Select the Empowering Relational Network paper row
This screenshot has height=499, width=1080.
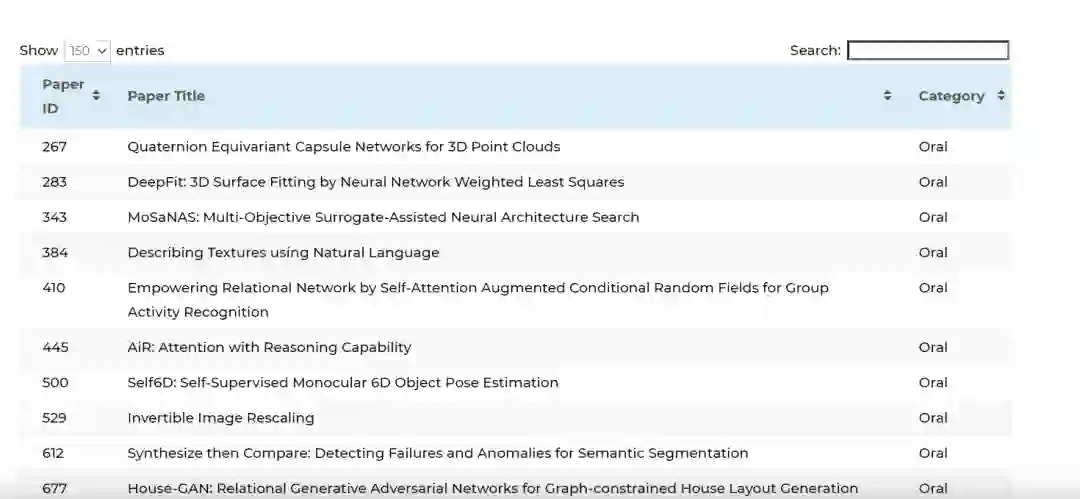point(477,299)
